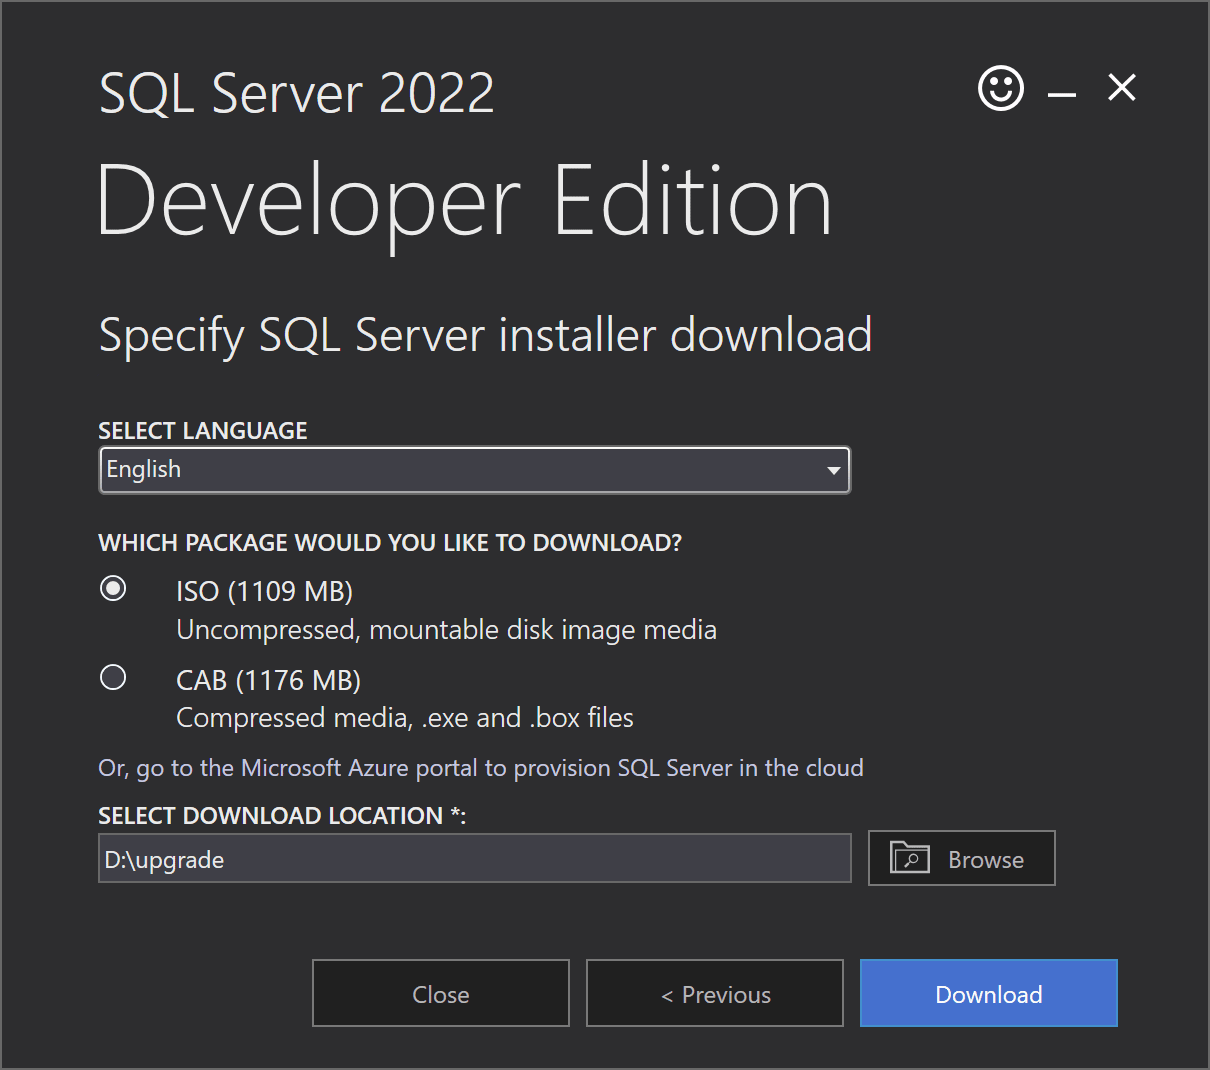
Task: Click the Microsoft Azure portal link text
Action: 481,768
